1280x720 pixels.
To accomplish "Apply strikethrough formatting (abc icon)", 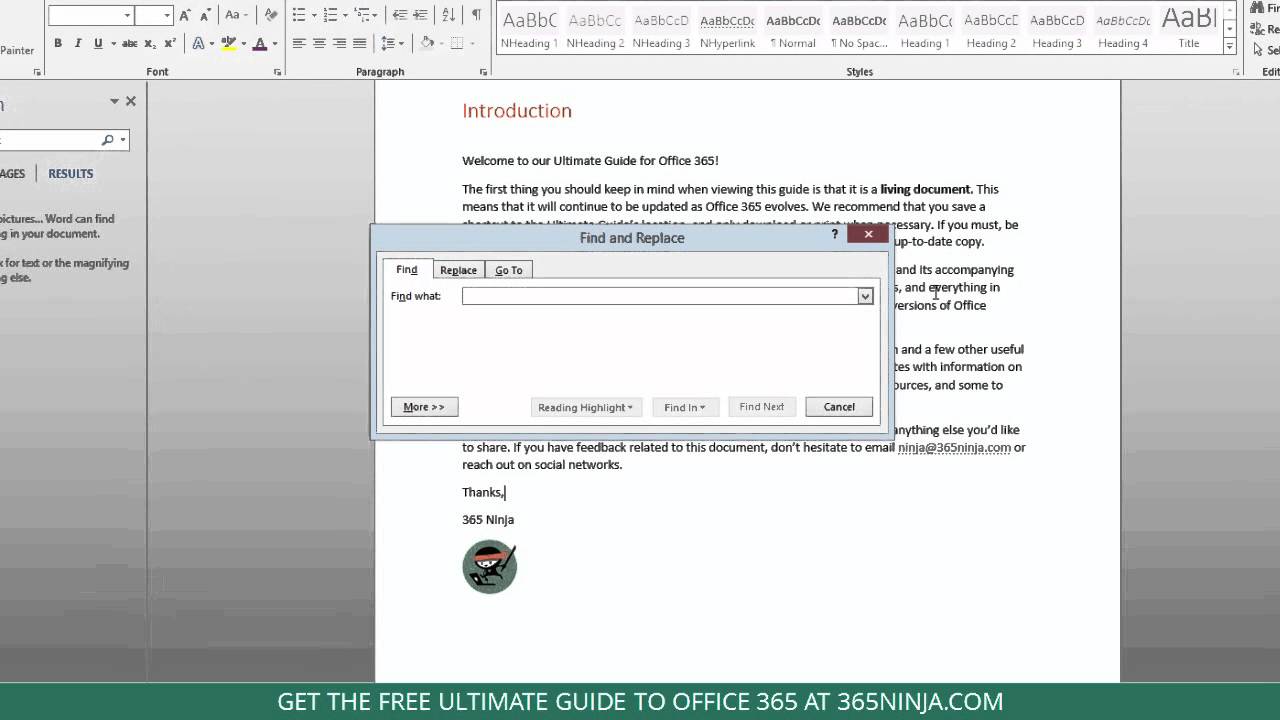I will (129, 43).
